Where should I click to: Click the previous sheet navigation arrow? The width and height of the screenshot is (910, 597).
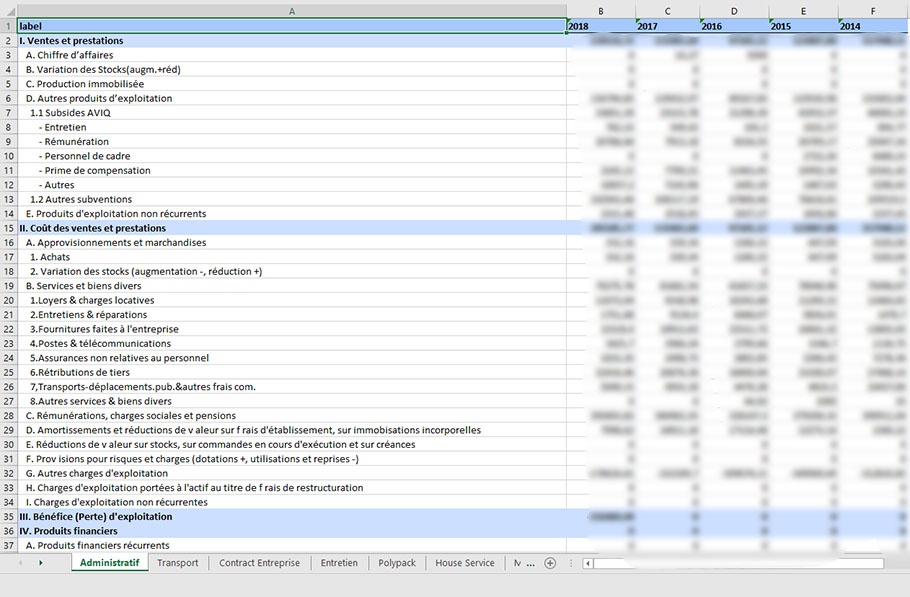pos(20,564)
